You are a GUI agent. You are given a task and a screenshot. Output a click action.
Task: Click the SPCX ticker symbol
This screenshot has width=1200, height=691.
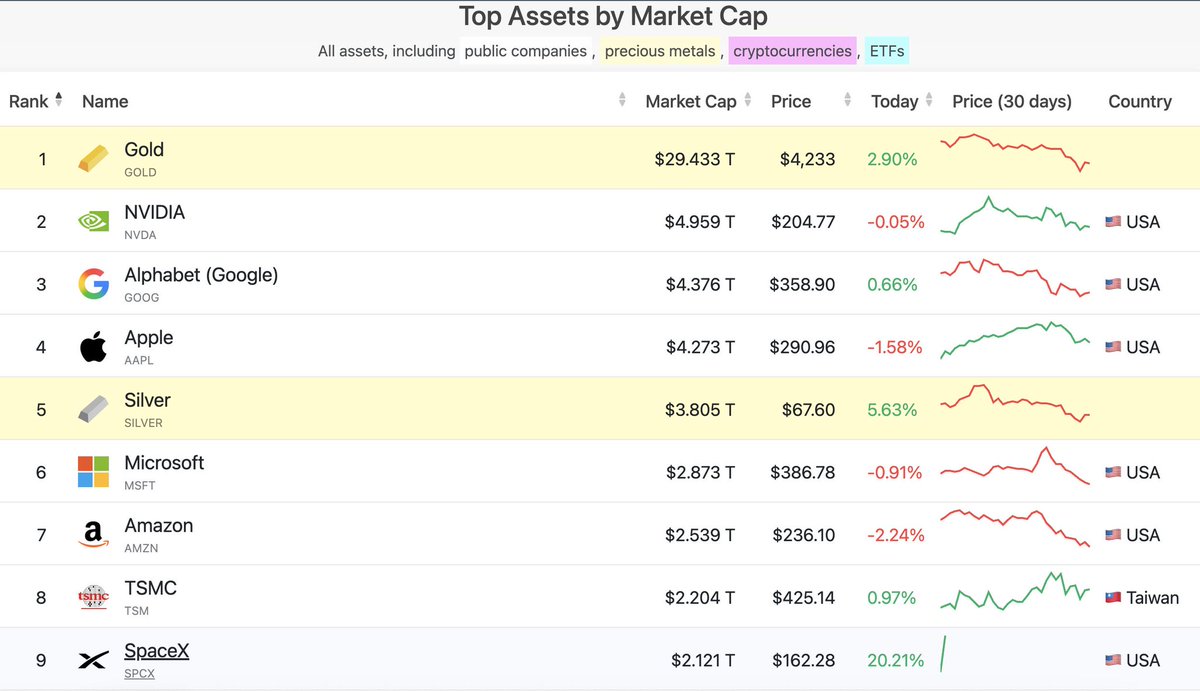[x=140, y=674]
